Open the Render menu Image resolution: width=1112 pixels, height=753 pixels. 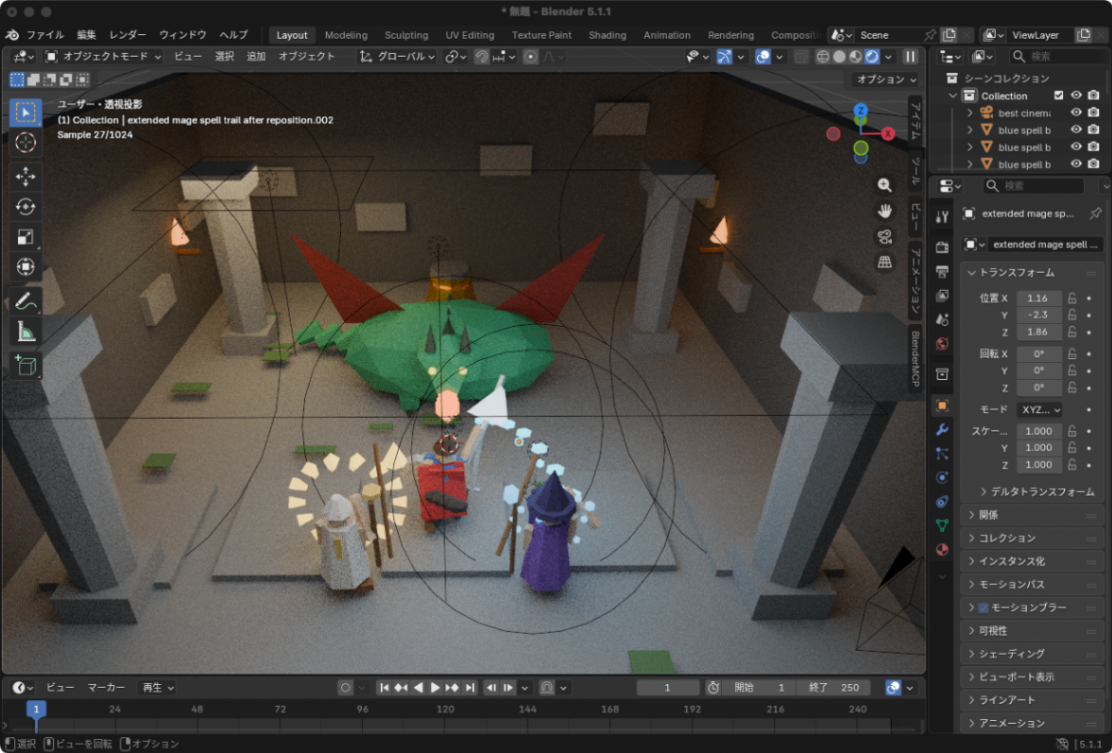coord(128,35)
